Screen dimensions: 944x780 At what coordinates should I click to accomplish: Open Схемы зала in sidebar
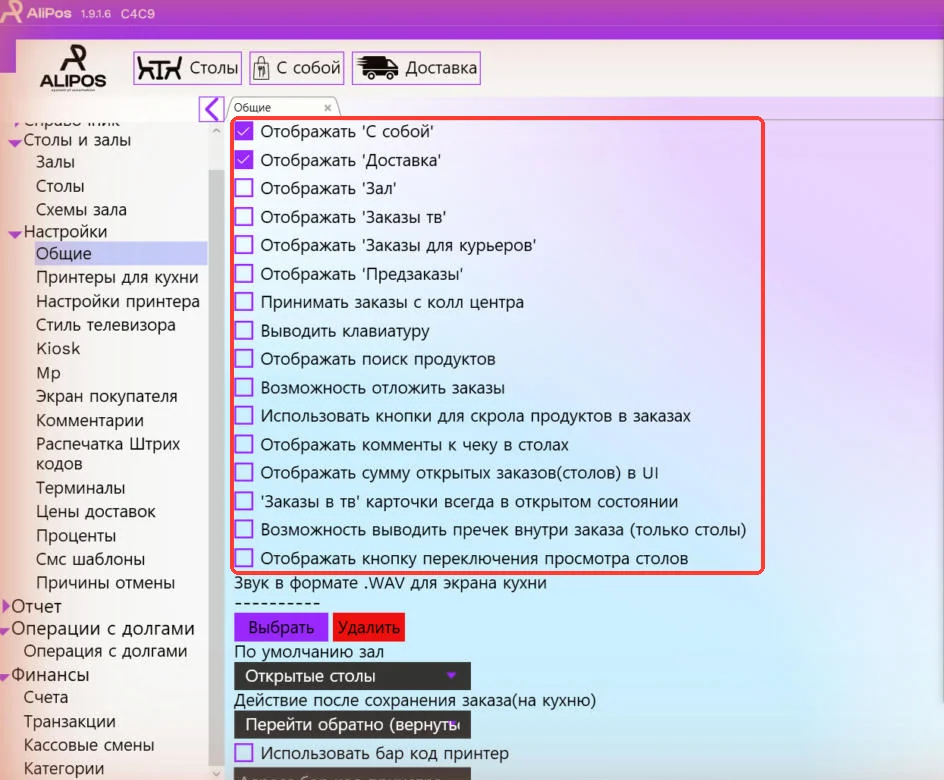pos(81,209)
